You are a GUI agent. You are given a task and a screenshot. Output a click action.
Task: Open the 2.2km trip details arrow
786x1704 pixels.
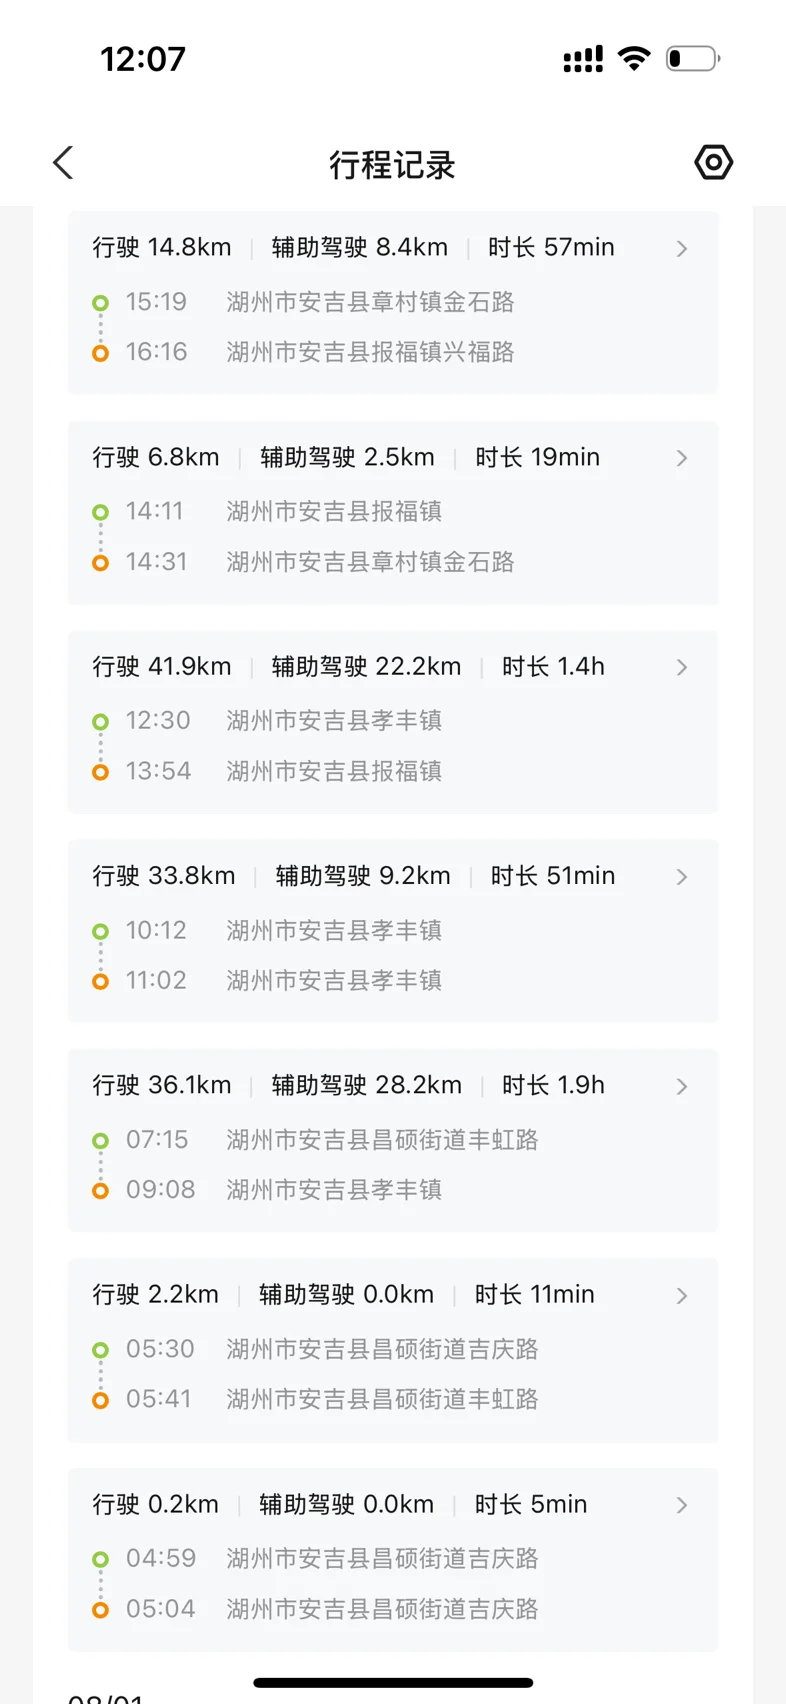click(682, 1296)
